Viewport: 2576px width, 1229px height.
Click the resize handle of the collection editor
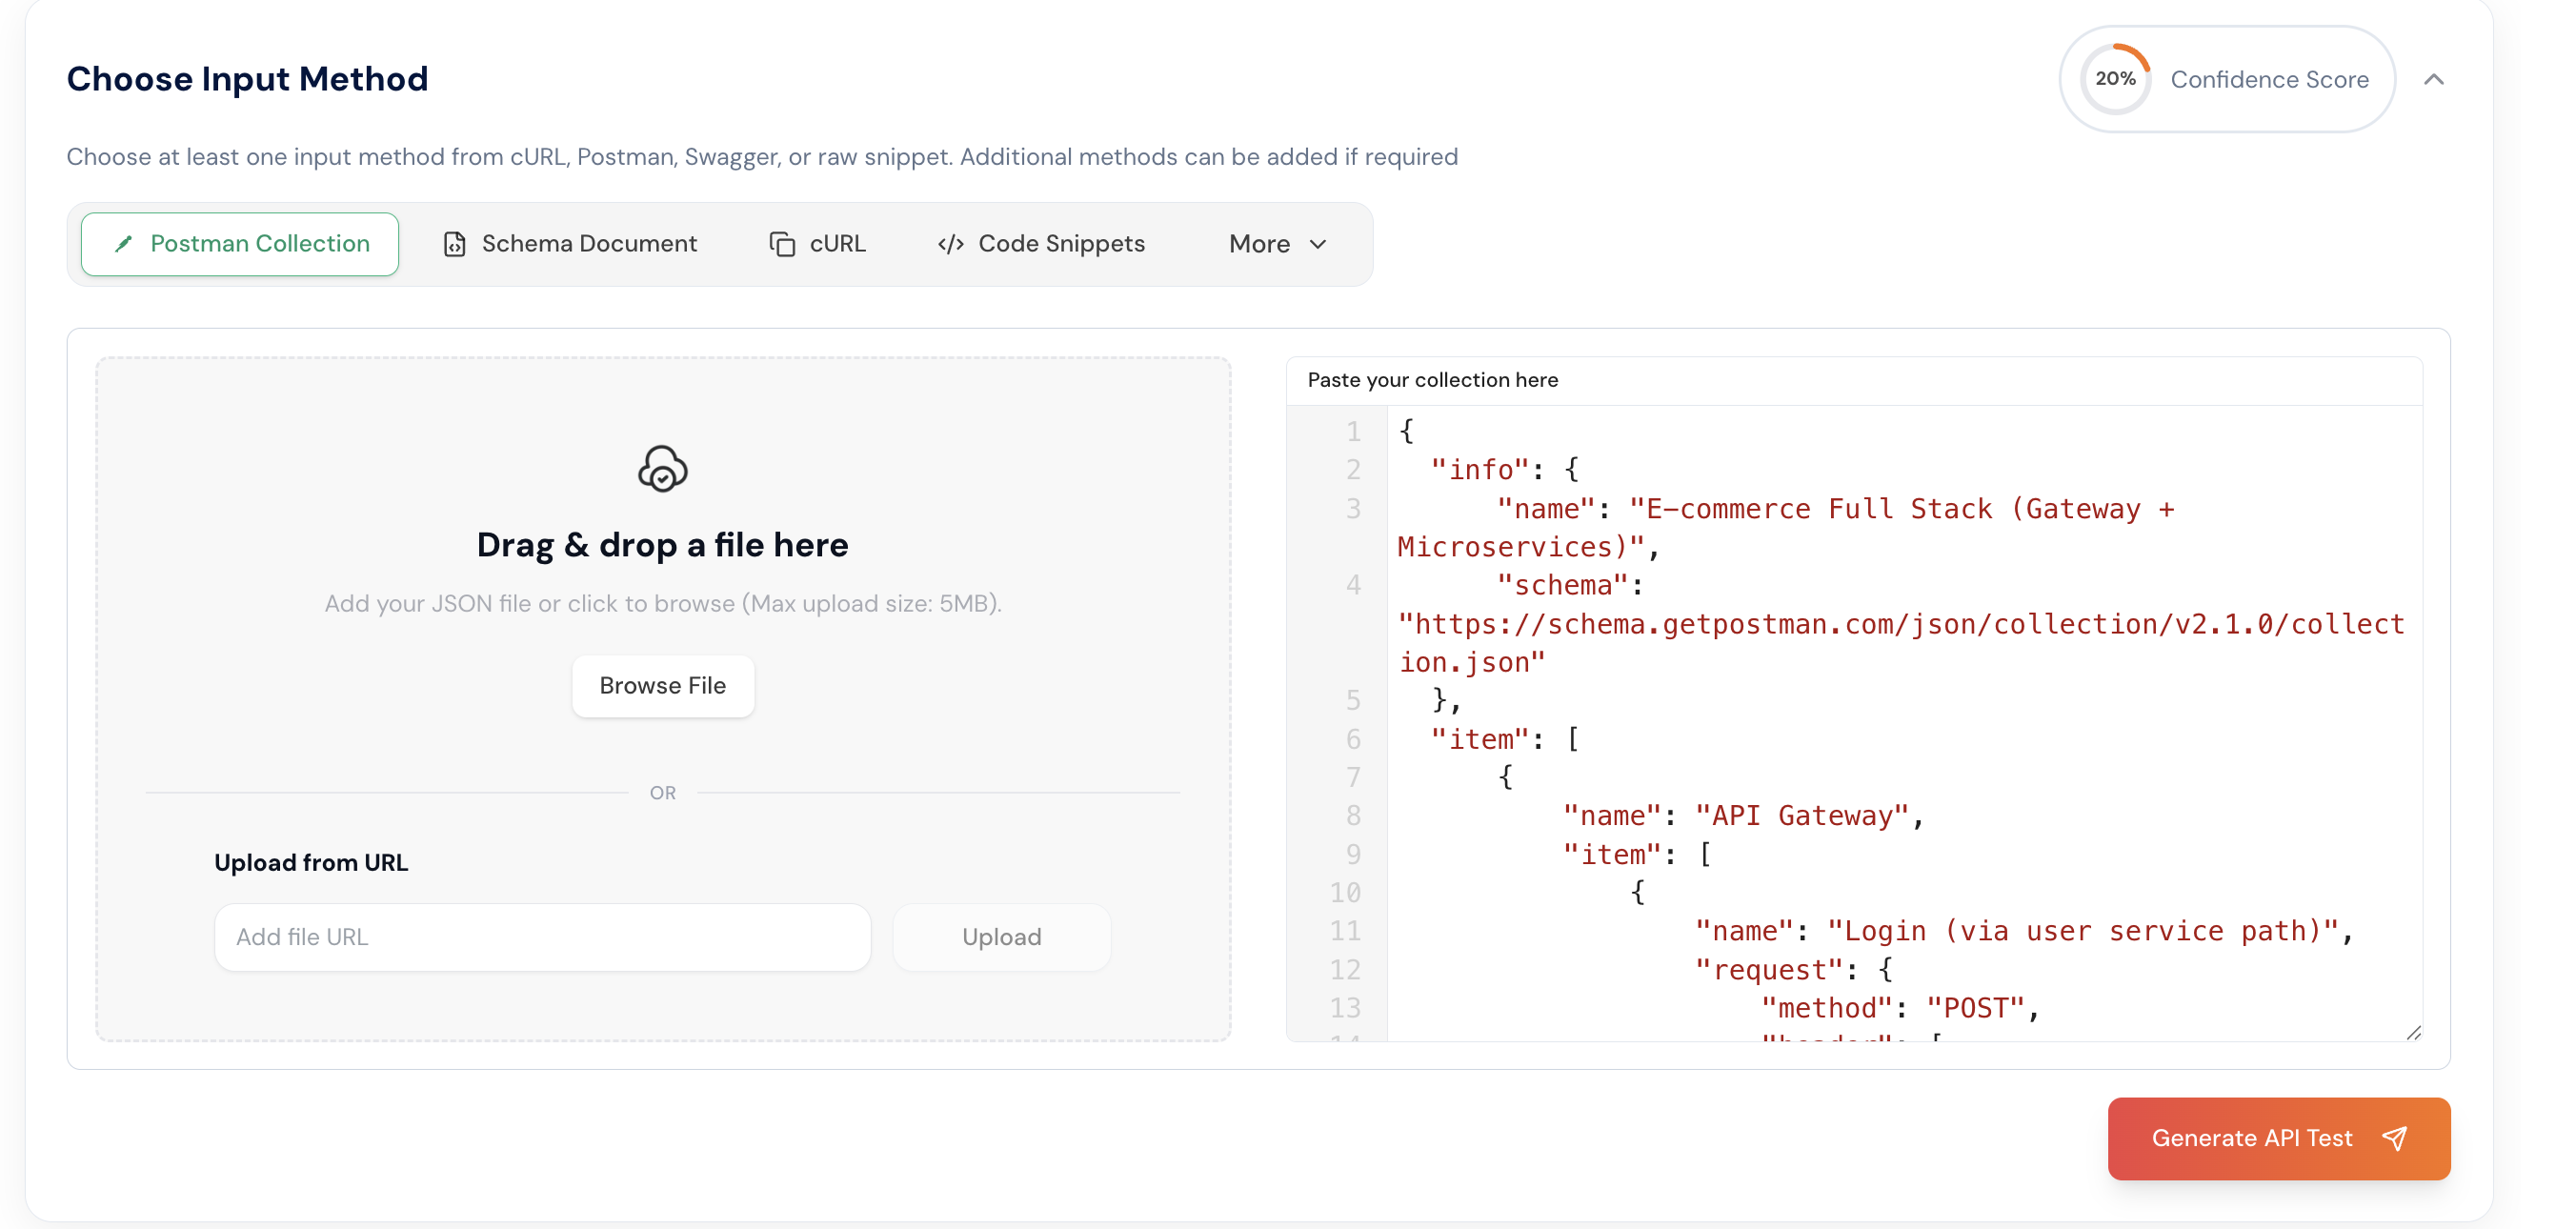(x=2414, y=1032)
